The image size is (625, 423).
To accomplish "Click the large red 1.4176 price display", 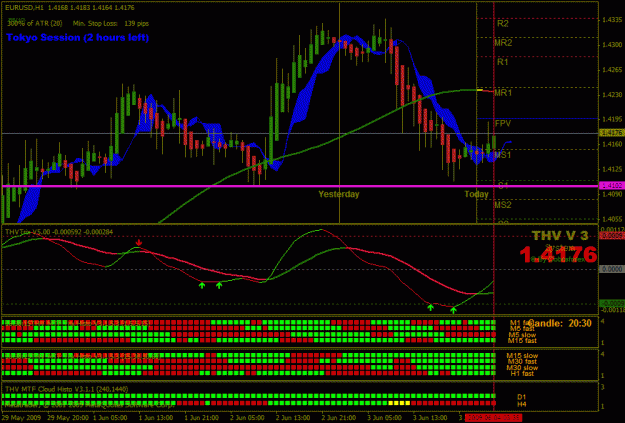I will (x=558, y=254).
